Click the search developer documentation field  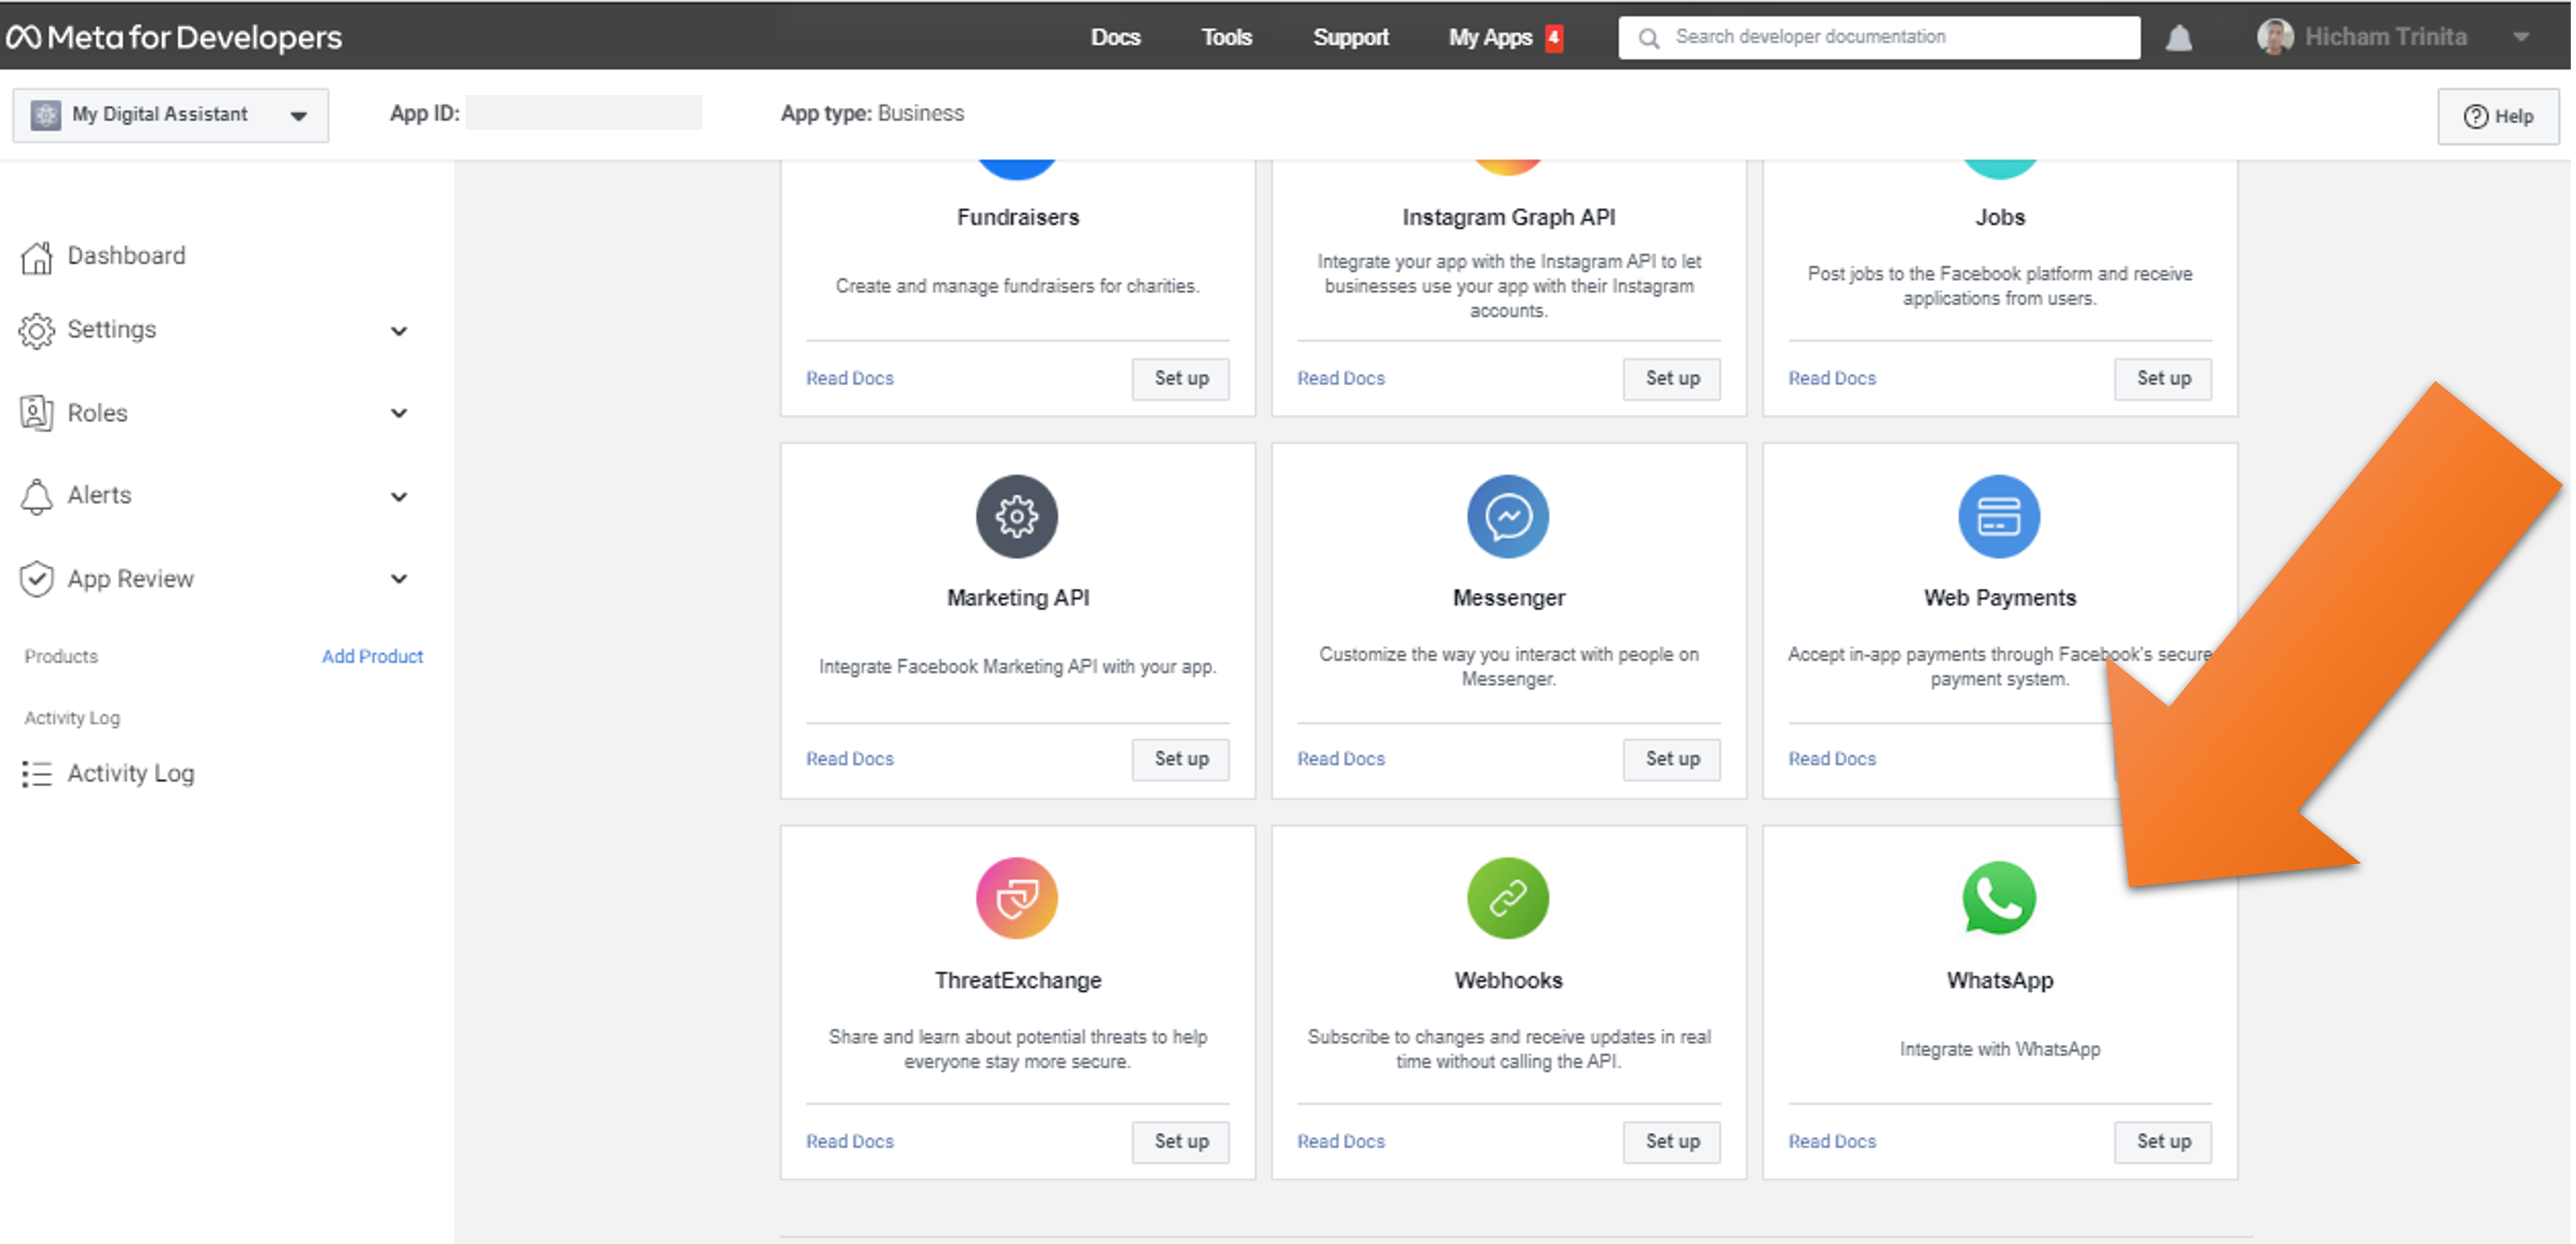point(1880,37)
